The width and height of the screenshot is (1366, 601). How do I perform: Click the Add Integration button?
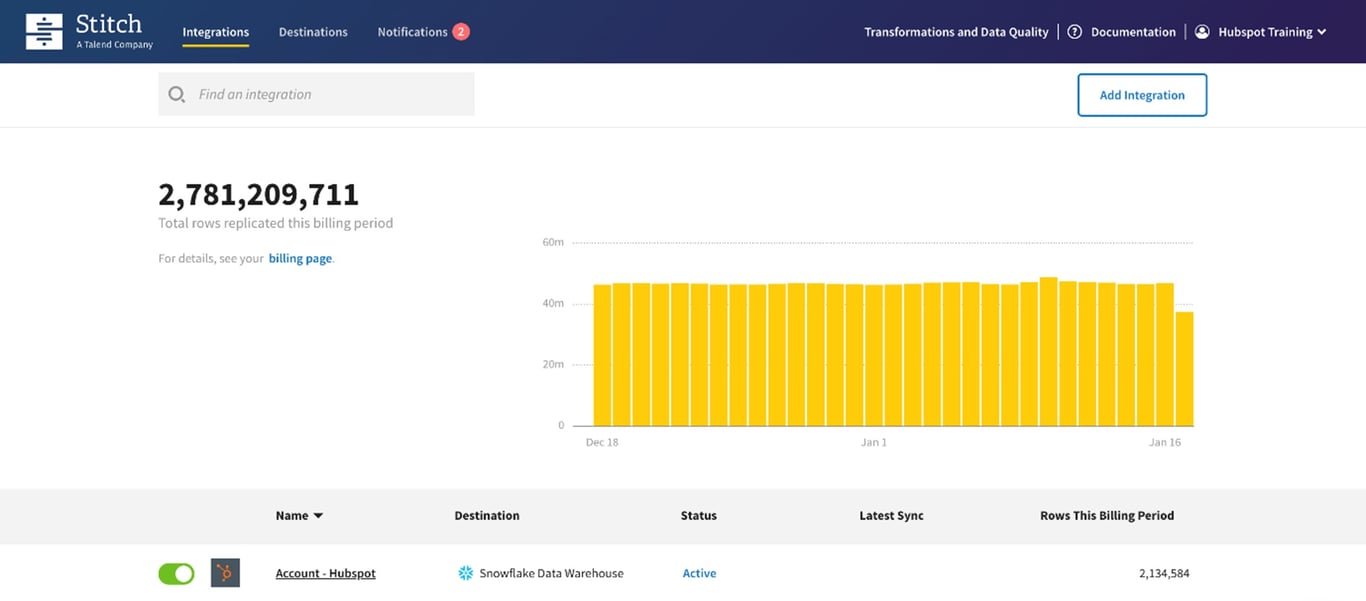point(1142,94)
